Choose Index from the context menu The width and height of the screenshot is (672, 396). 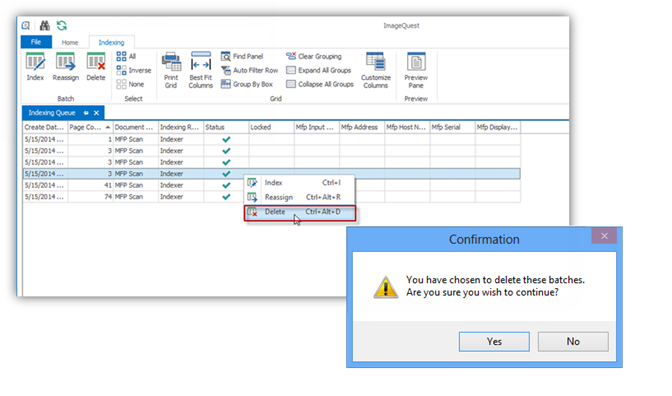pos(300,183)
